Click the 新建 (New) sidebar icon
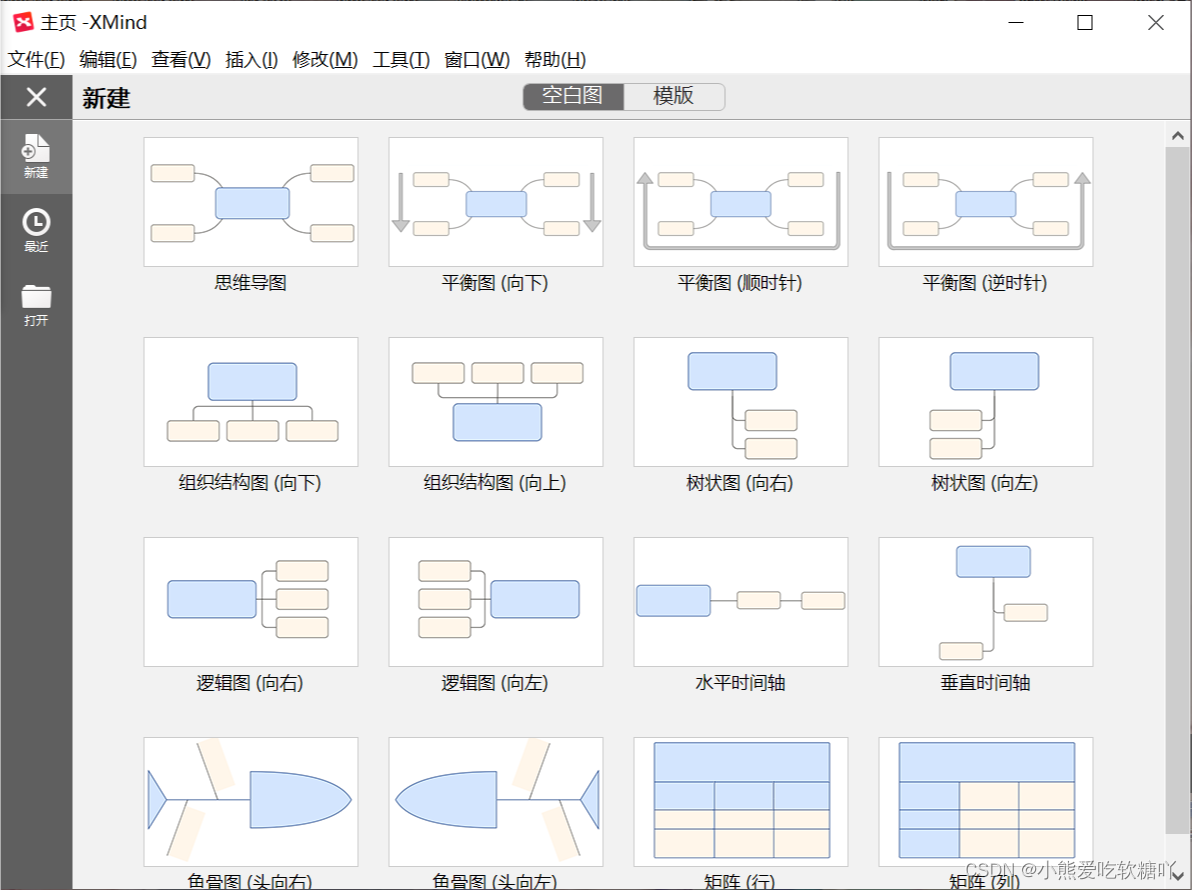The image size is (1192, 890). pos(36,156)
